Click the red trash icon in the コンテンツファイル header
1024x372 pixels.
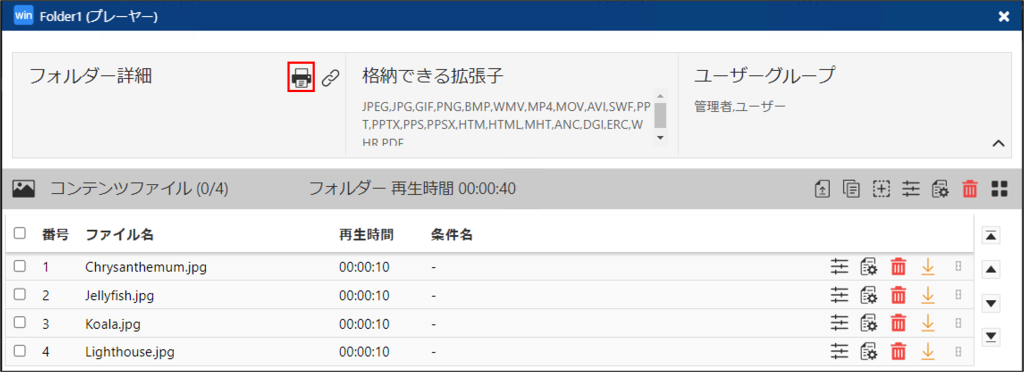(x=970, y=189)
